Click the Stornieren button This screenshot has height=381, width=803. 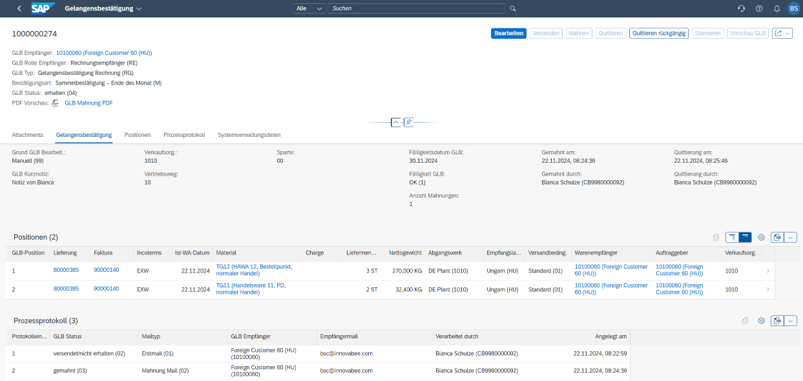[x=708, y=33]
